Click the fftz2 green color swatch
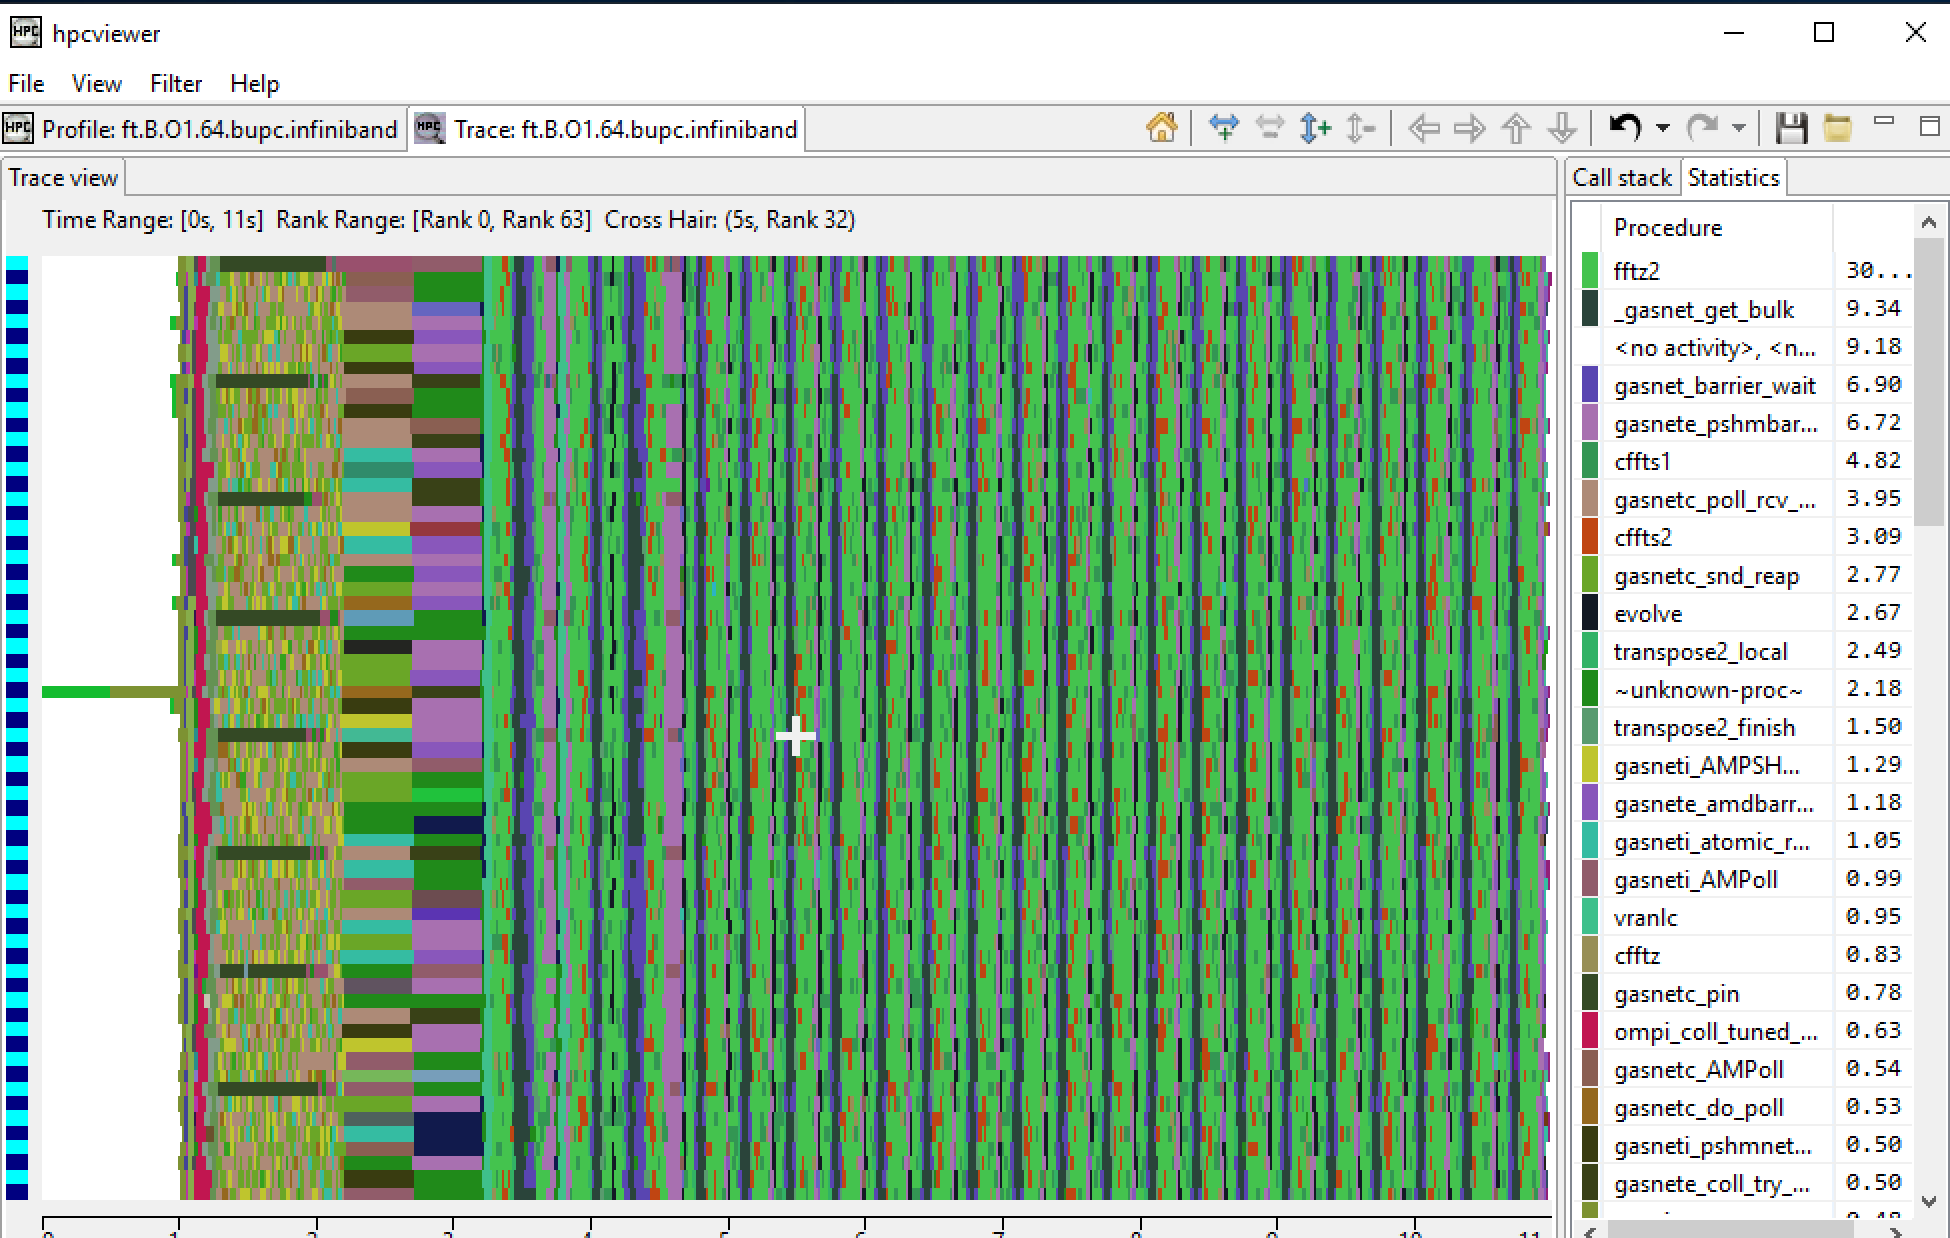This screenshot has height=1238, width=1950. (1589, 268)
